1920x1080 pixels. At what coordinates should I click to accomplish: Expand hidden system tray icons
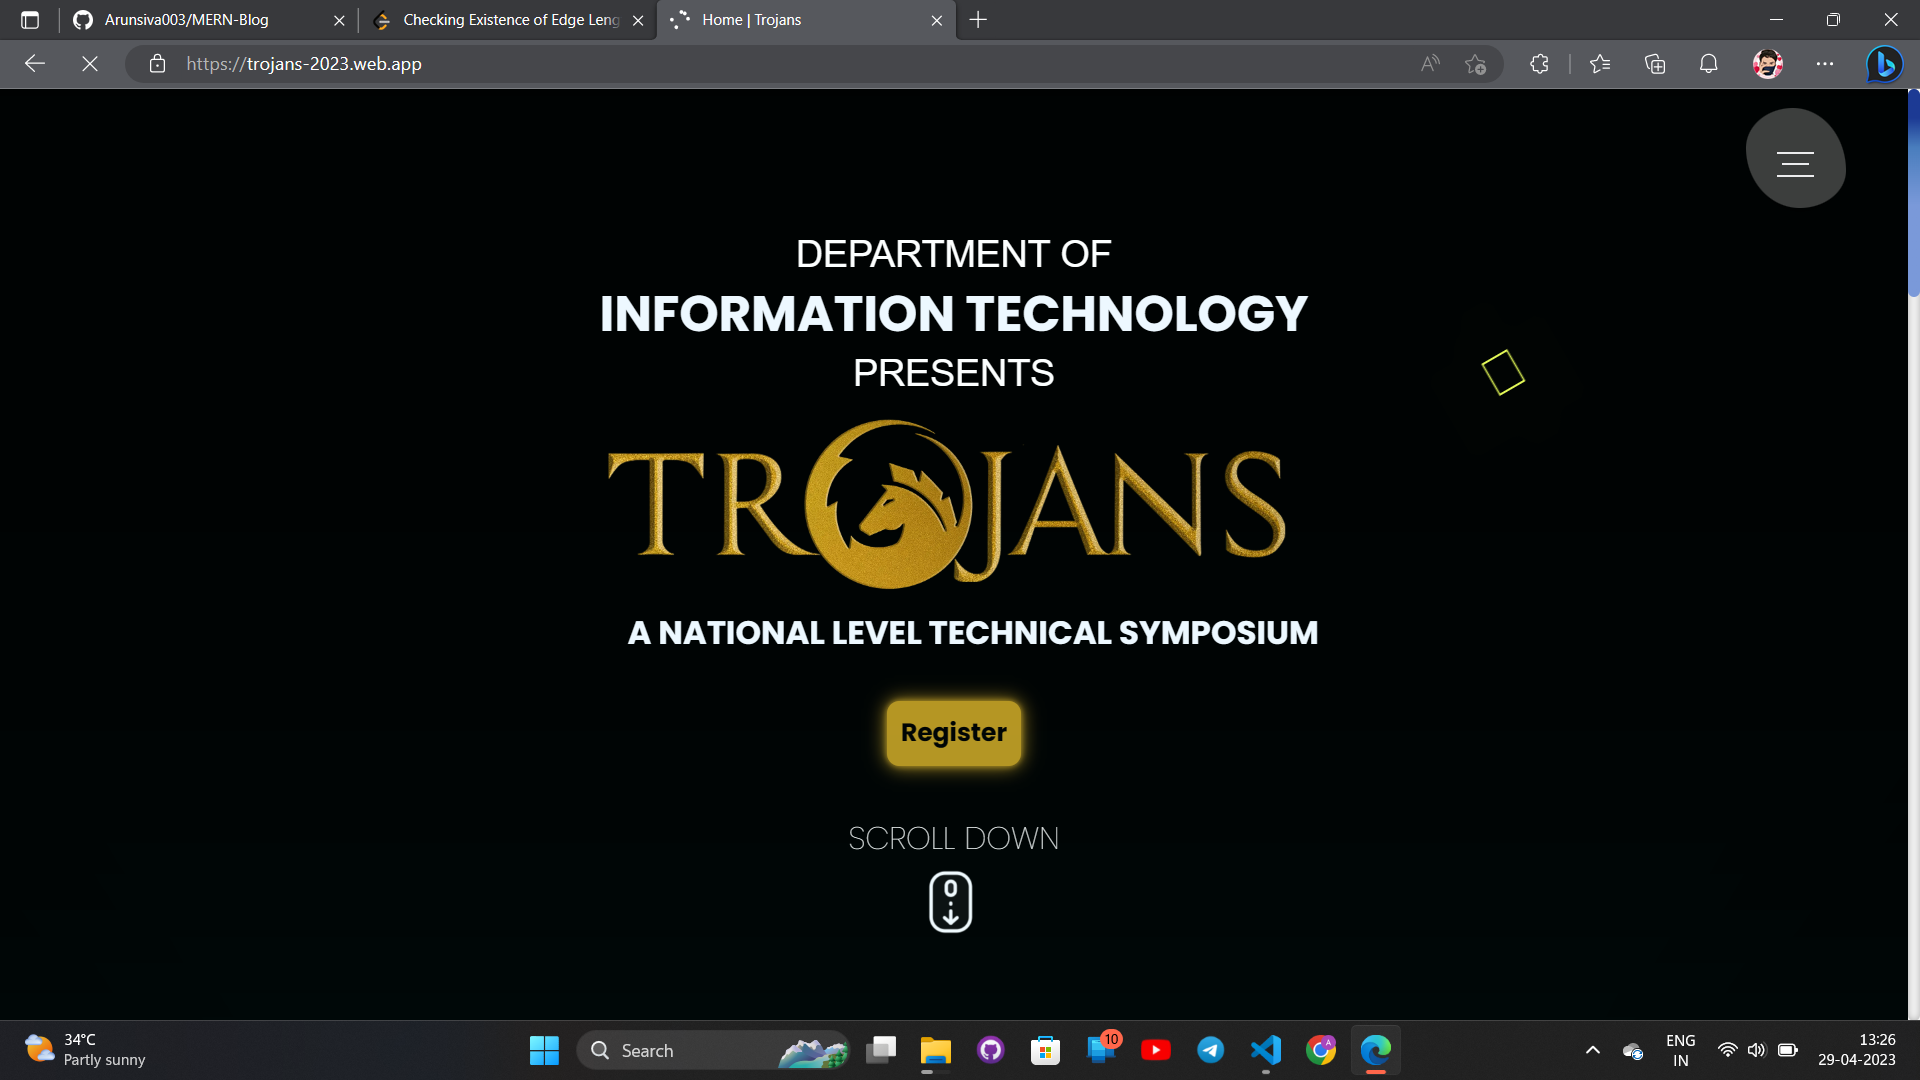point(1592,1050)
